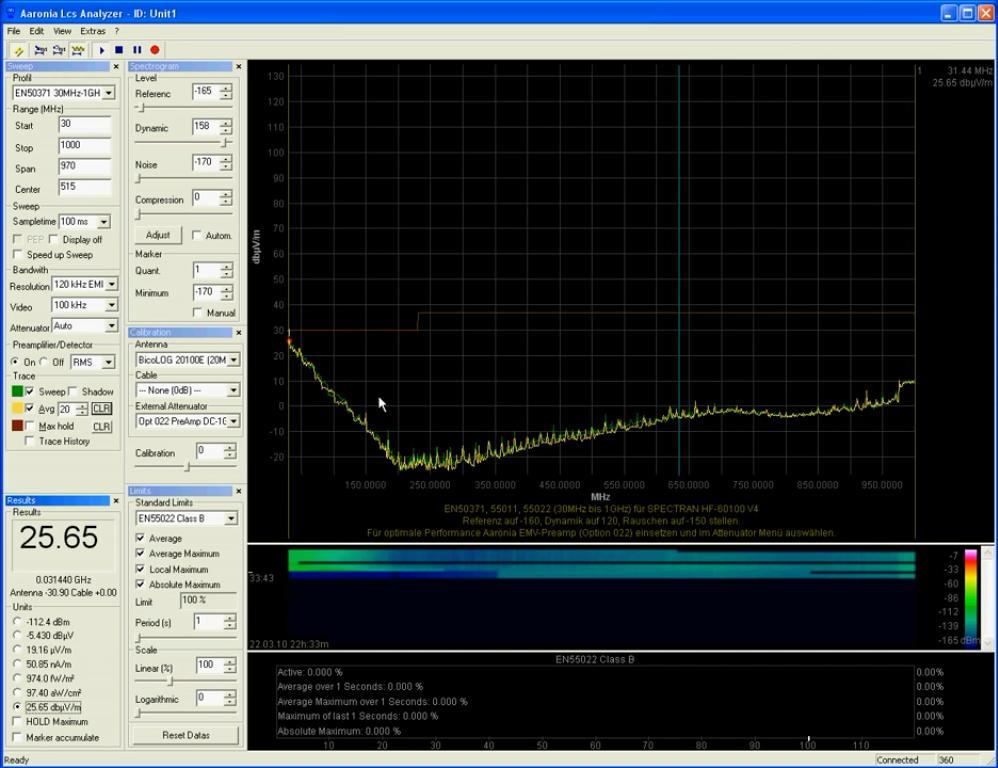
Task: Open the Antenna BicoLOG dropdown
Action: click(x=234, y=360)
